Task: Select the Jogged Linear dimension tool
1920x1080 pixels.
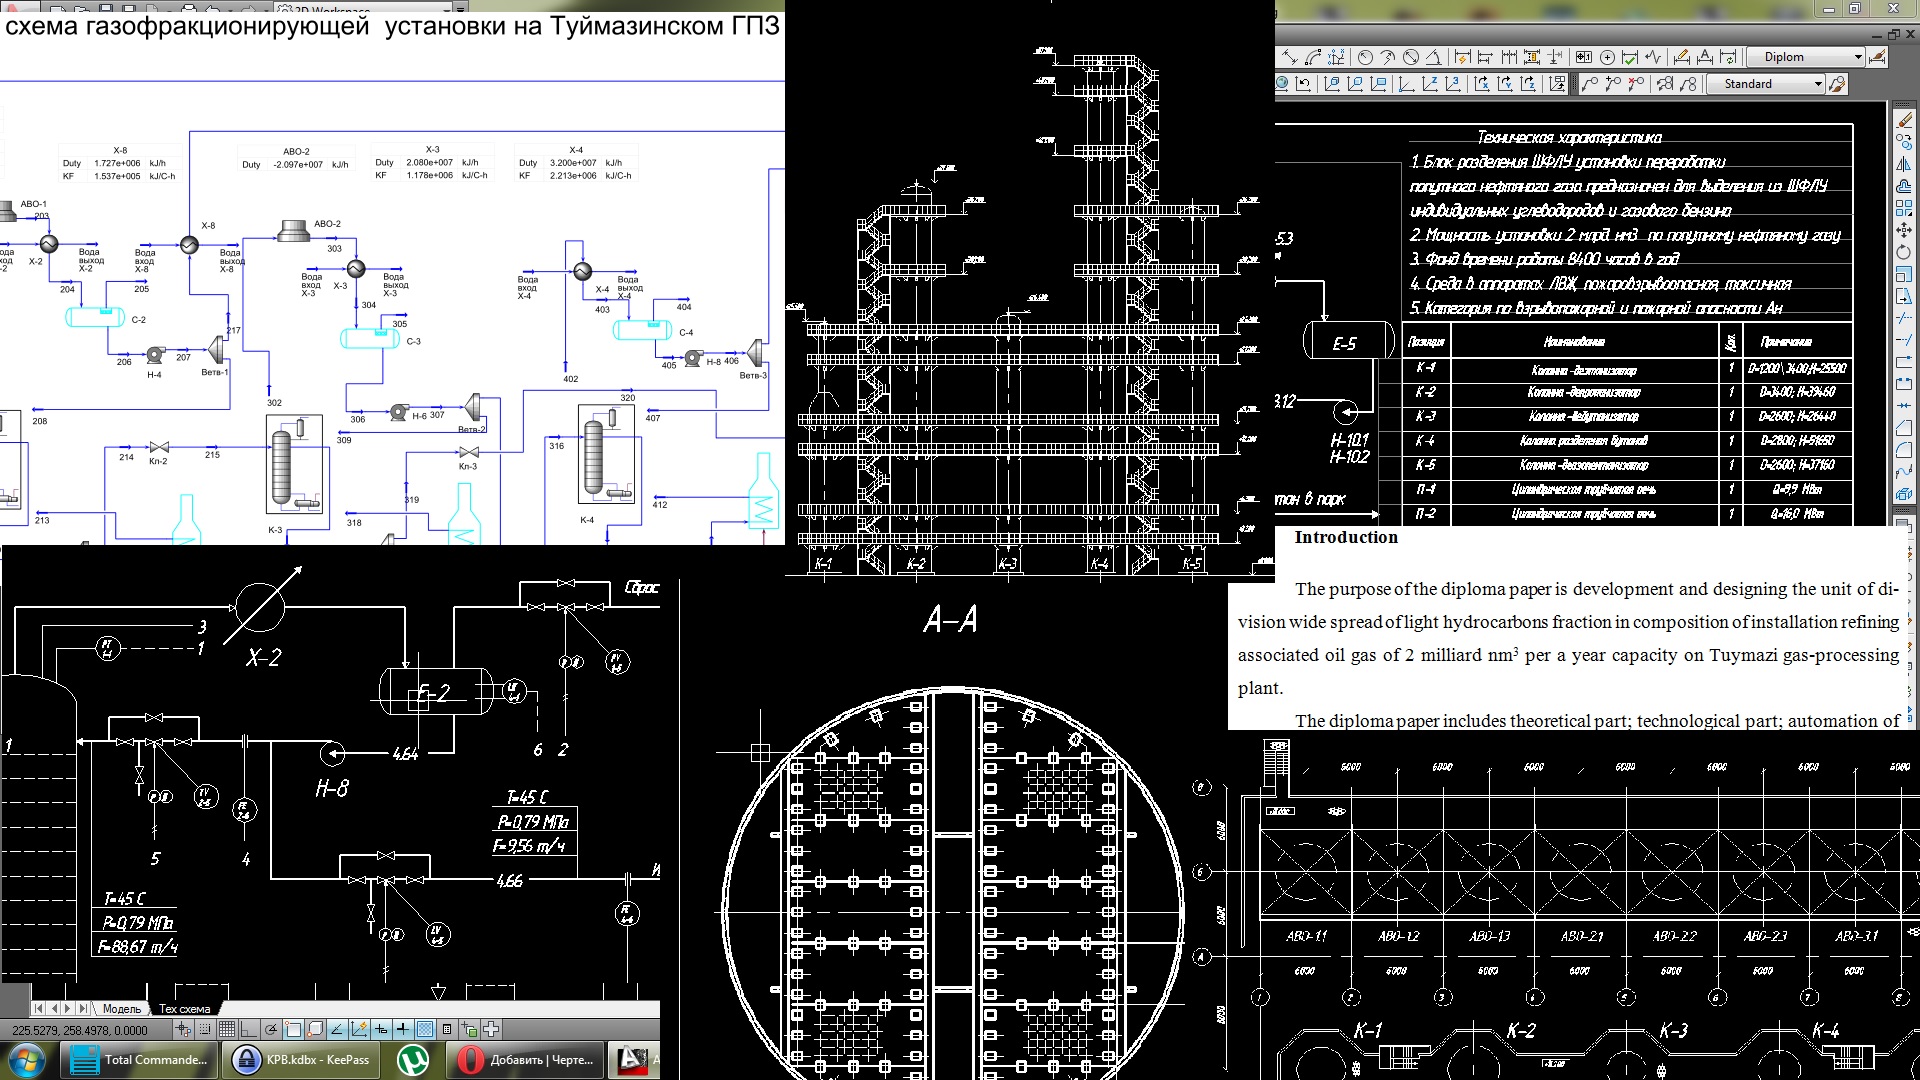Action: [1653, 57]
